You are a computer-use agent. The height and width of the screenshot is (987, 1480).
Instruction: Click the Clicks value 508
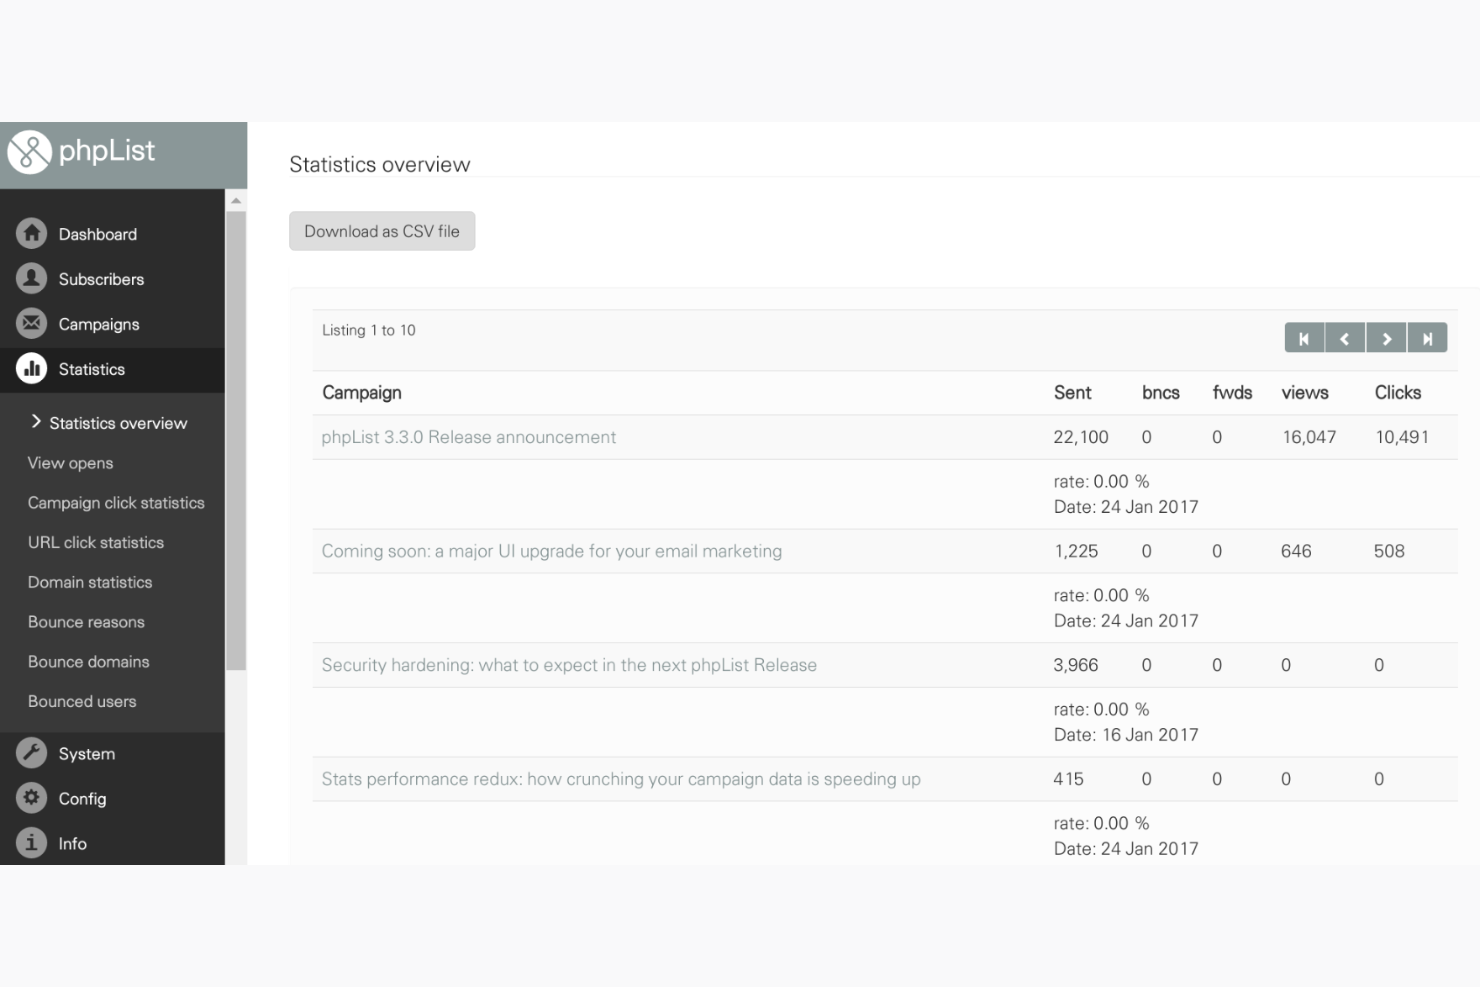[x=1389, y=551]
